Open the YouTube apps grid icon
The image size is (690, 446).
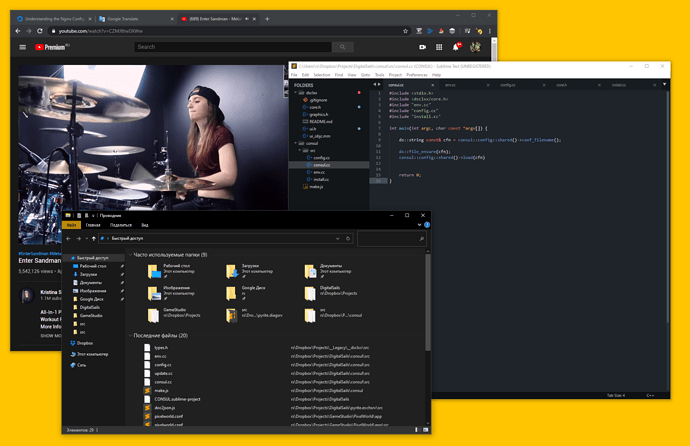[439, 47]
